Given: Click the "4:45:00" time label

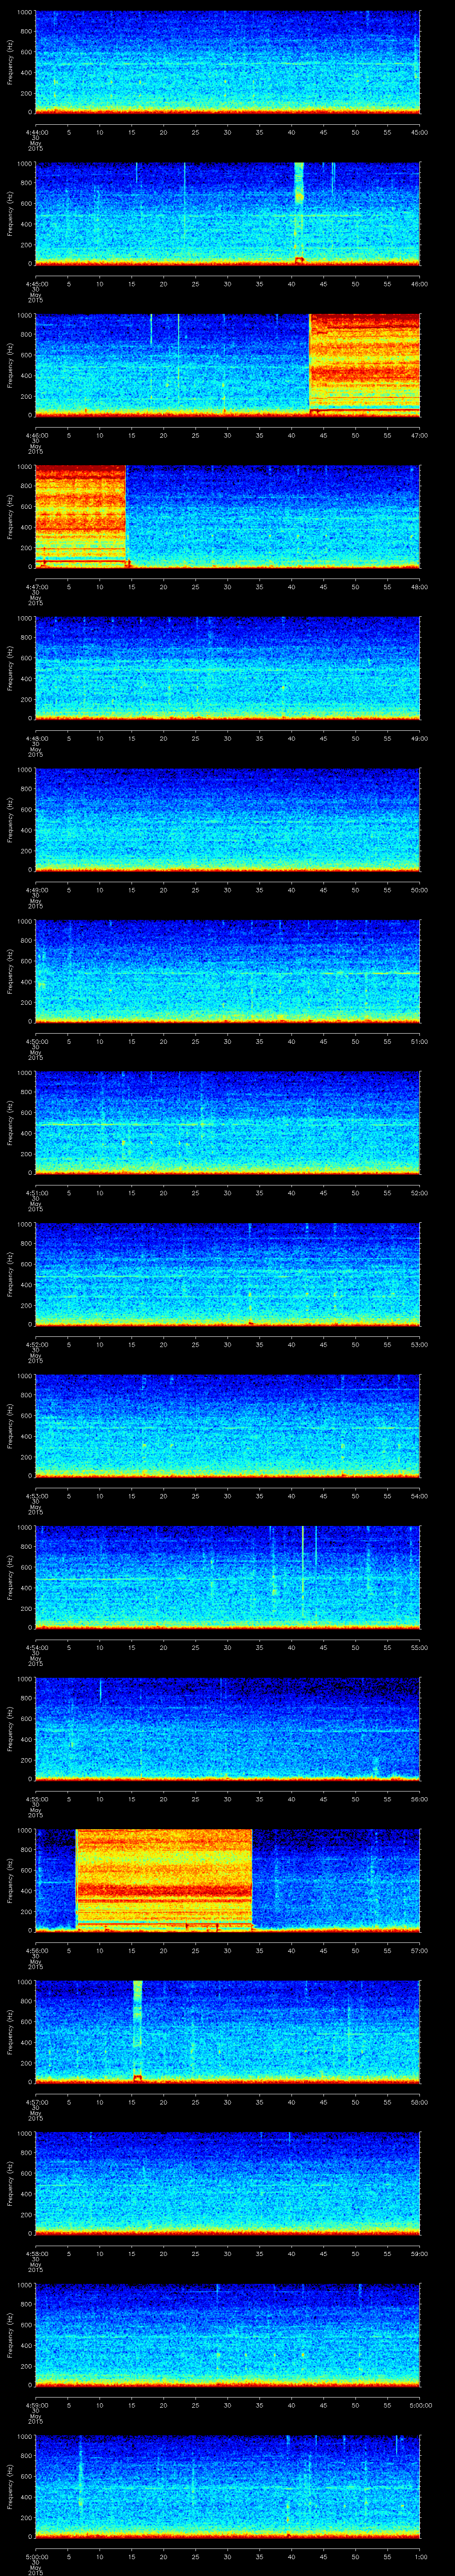Looking at the screenshot, I should [36, 284].
